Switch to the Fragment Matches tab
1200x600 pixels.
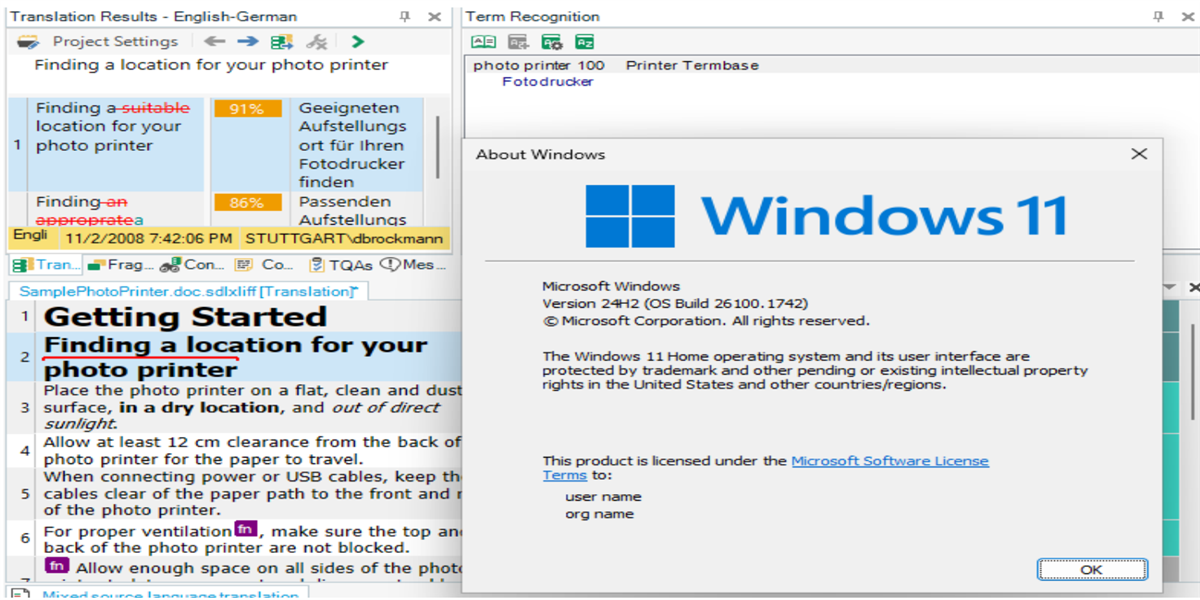click(x=119, y=265)
